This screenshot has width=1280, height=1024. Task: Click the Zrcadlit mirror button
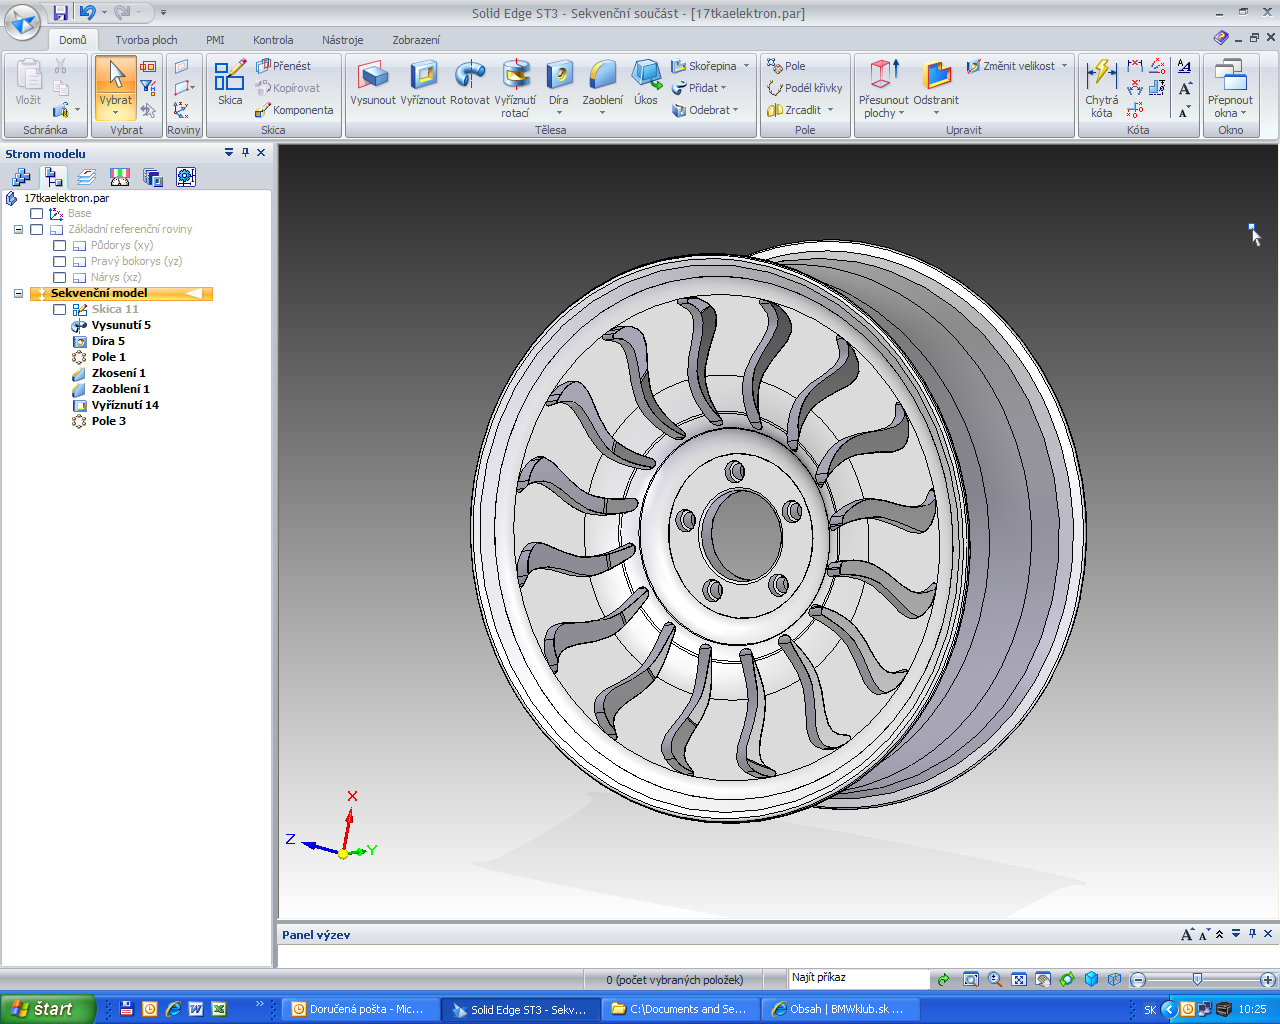pos(795,110)
